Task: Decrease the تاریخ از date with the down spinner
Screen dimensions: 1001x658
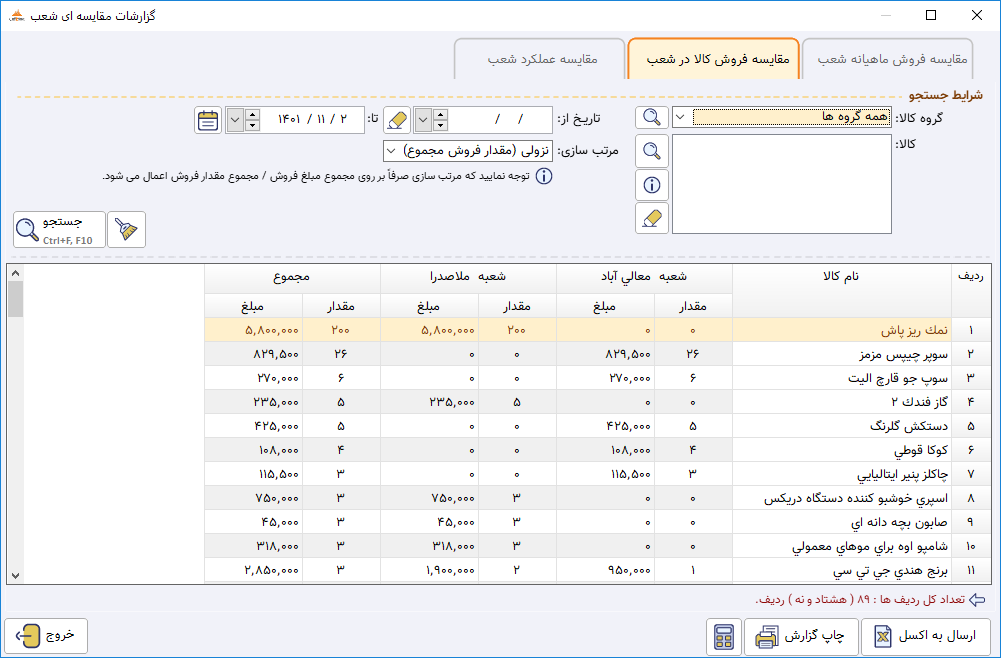Action: (x=440, y=126)
